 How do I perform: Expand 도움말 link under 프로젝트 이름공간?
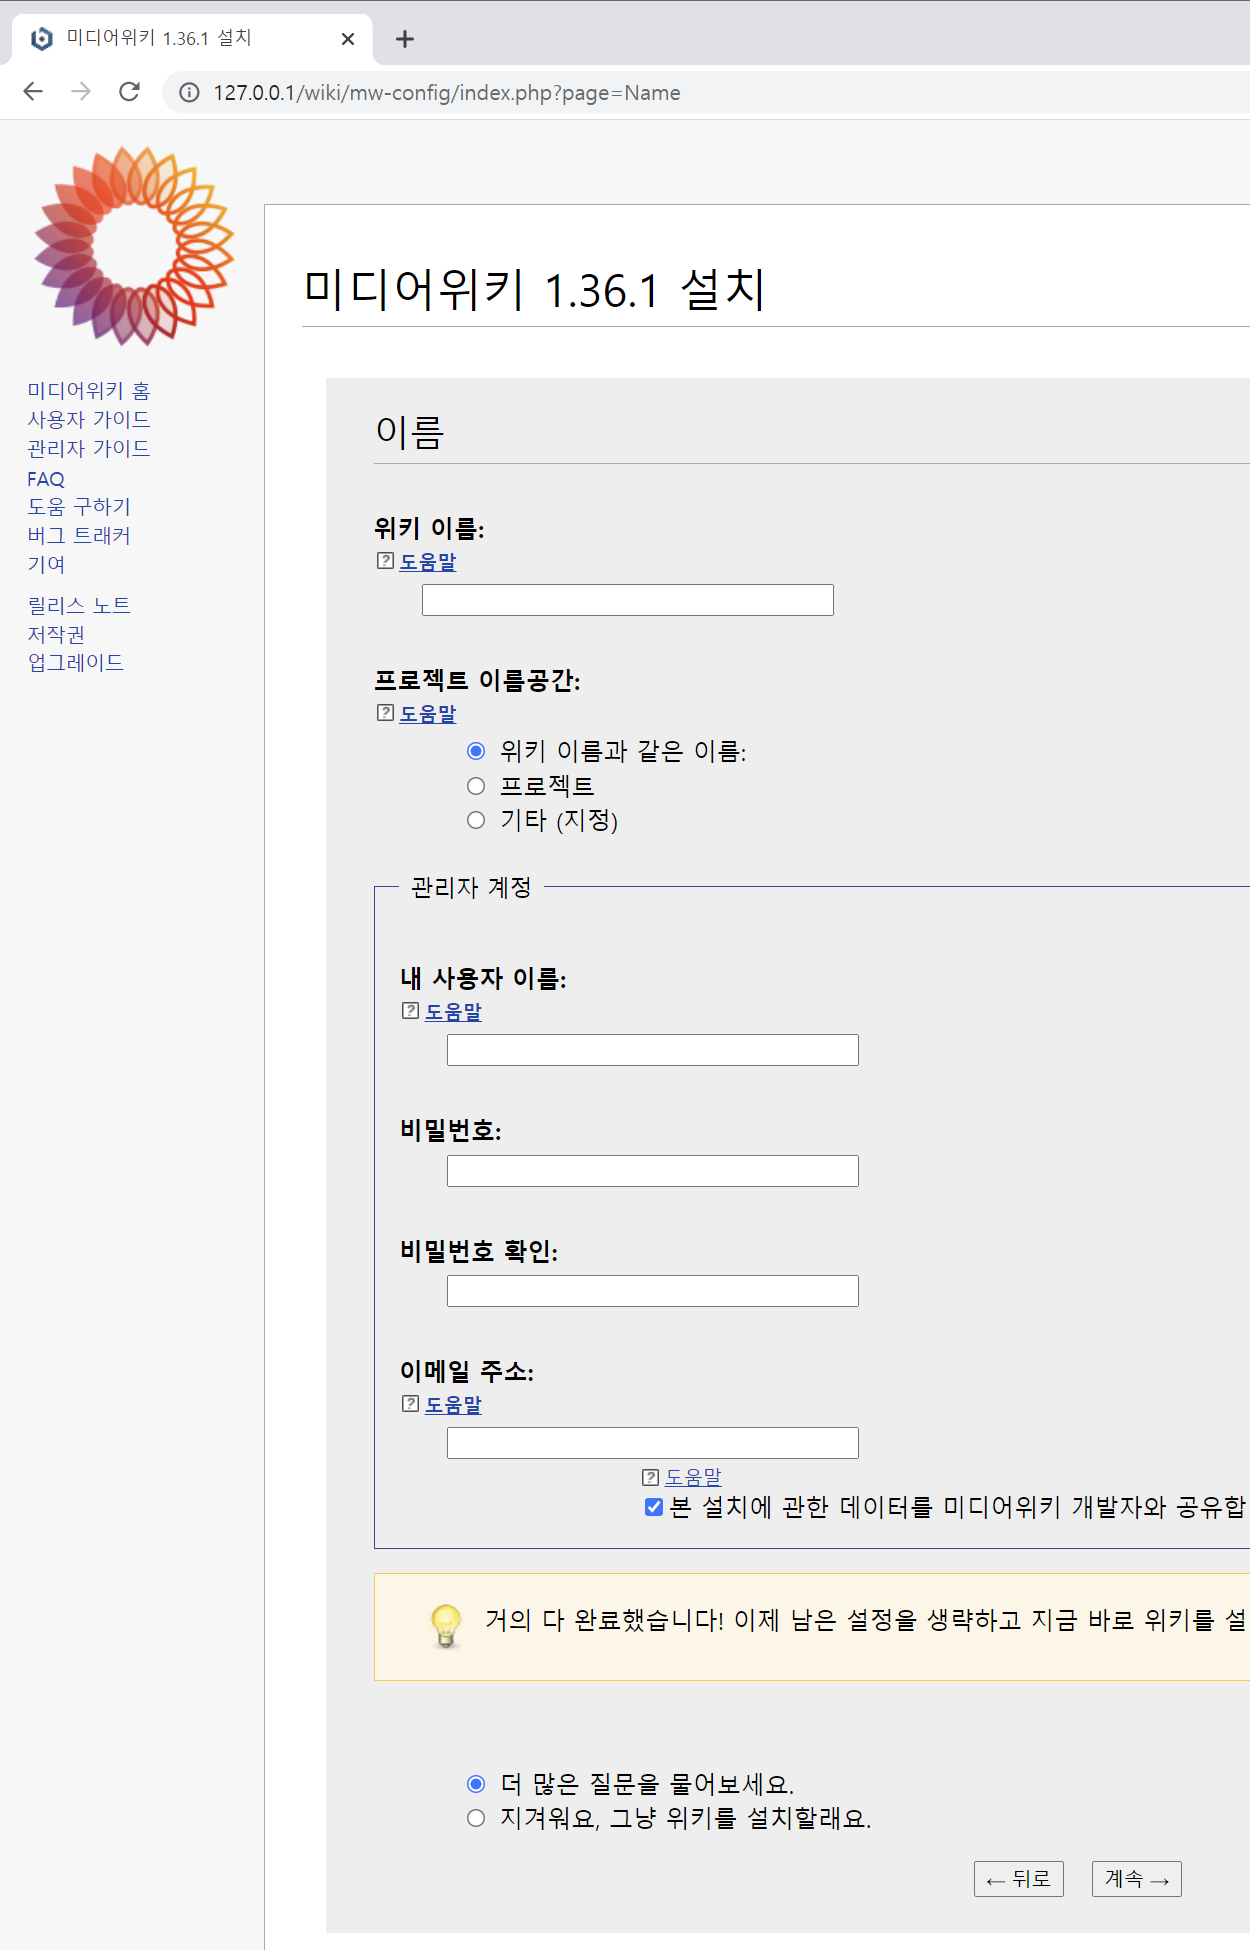pos(428,714)
